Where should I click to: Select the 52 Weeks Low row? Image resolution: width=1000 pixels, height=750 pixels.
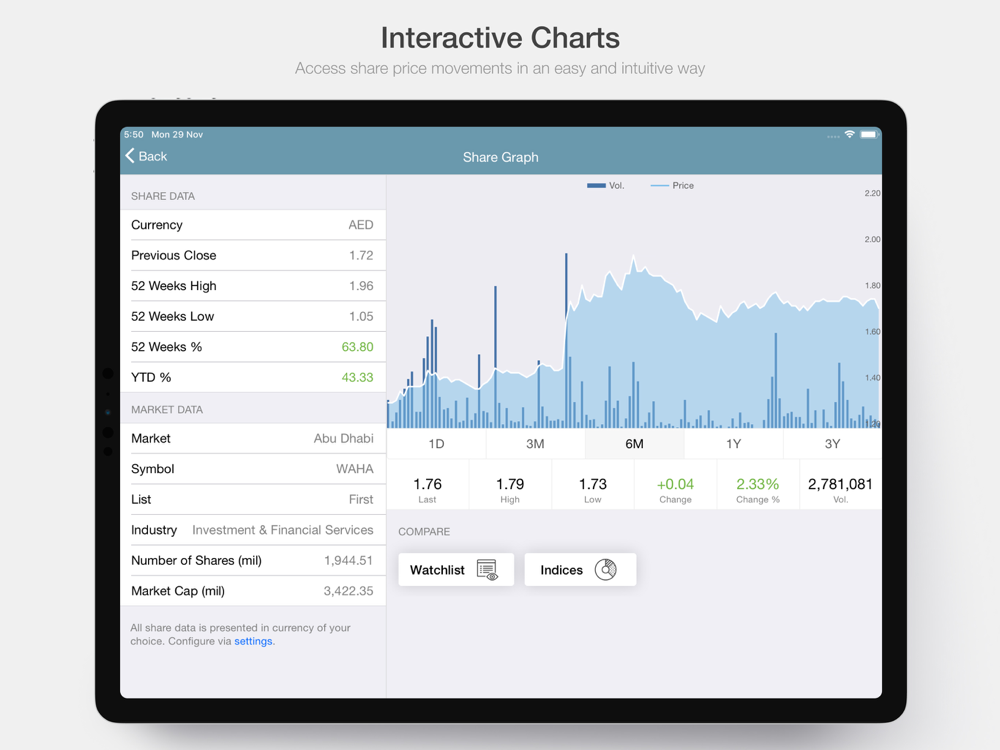(253, 316)
